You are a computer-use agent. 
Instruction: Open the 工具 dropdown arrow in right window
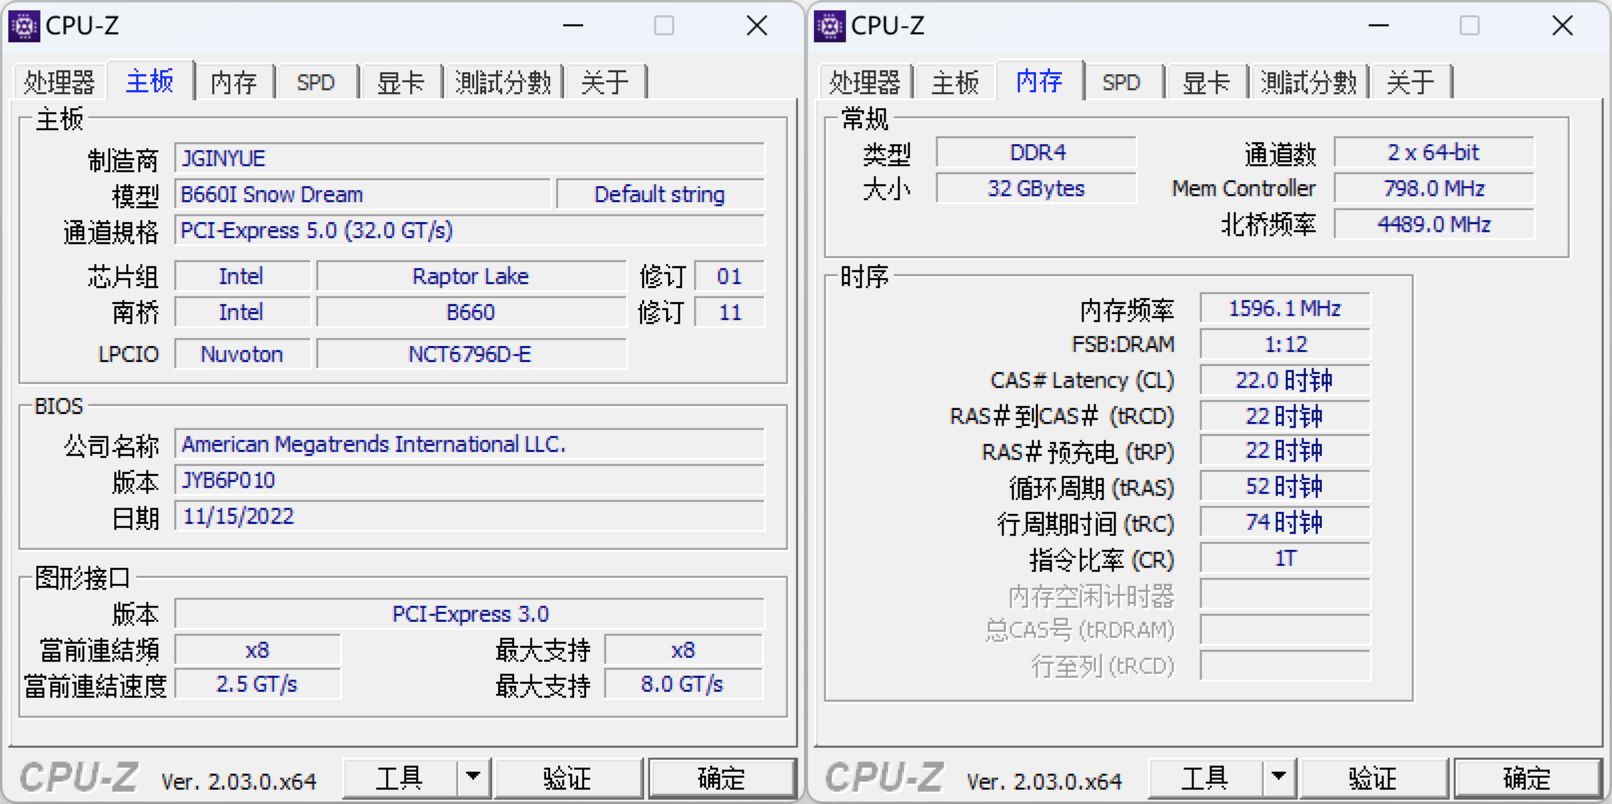click(x=1278, y=776)
